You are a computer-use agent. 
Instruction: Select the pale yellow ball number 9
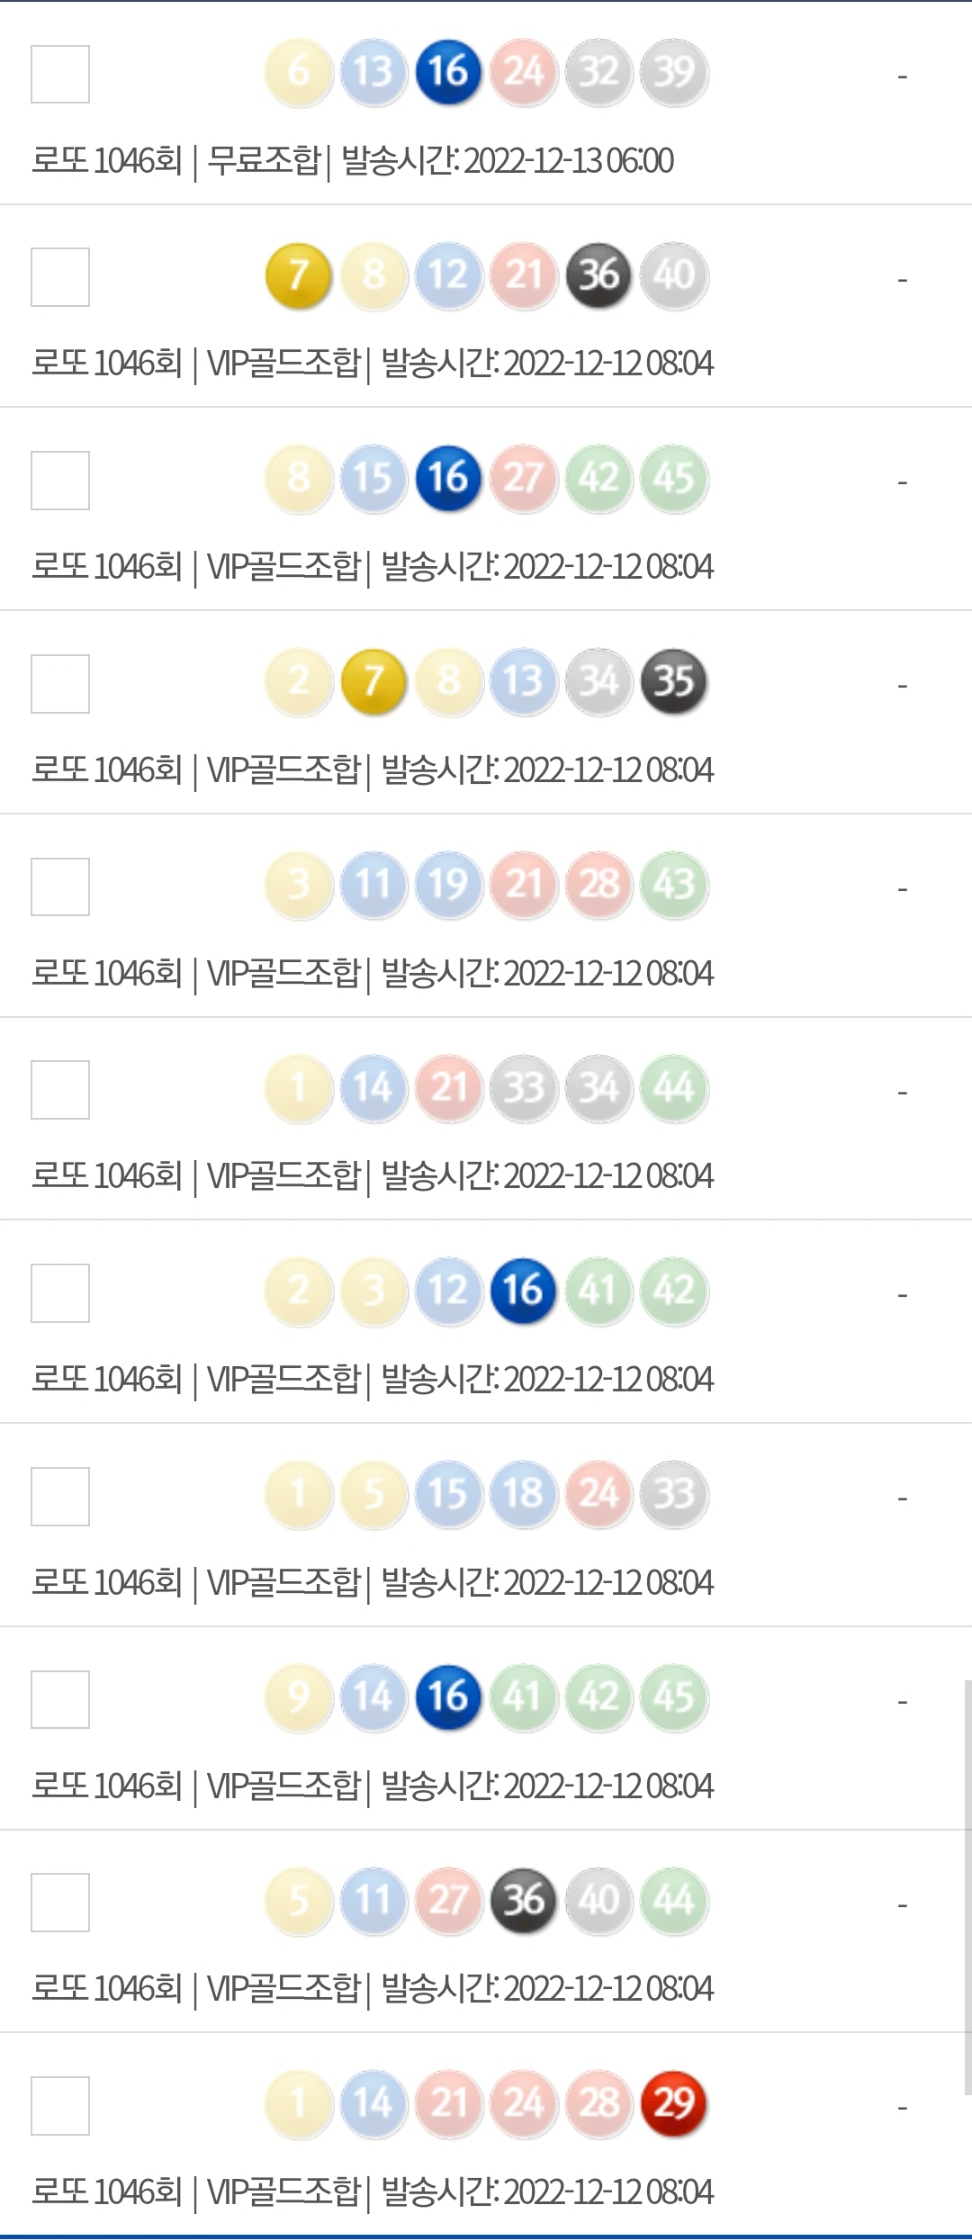[298, 1697]
